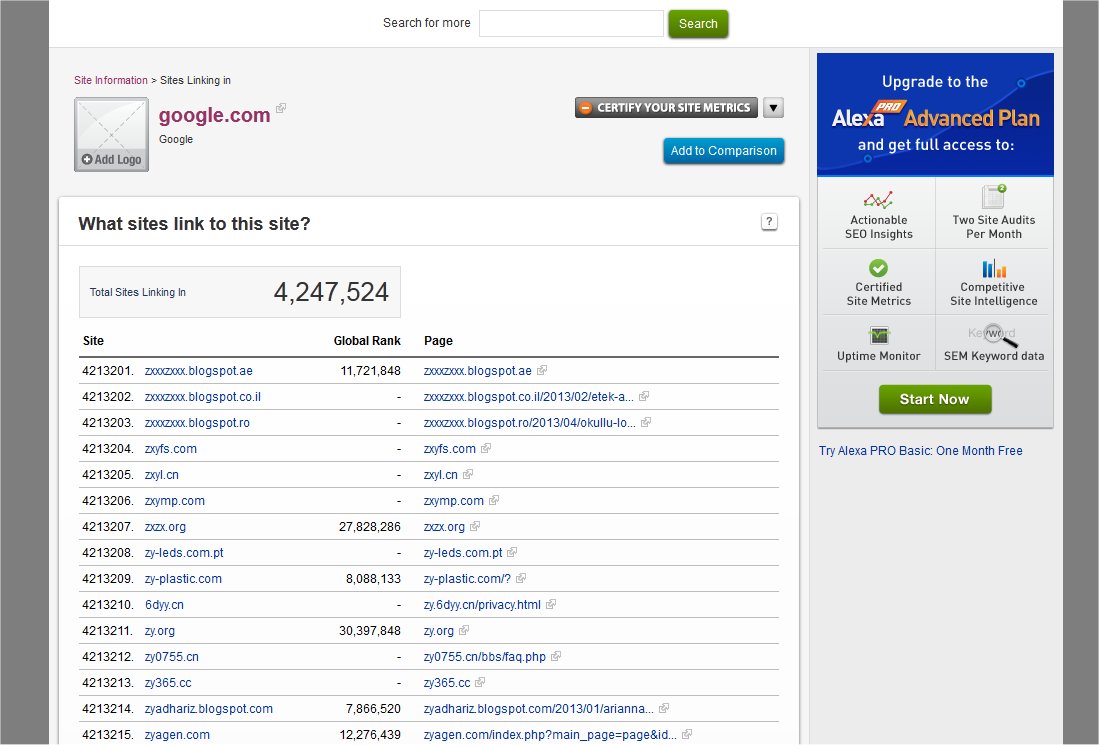Click the Uptime Monitor icon

pos(878,335)
